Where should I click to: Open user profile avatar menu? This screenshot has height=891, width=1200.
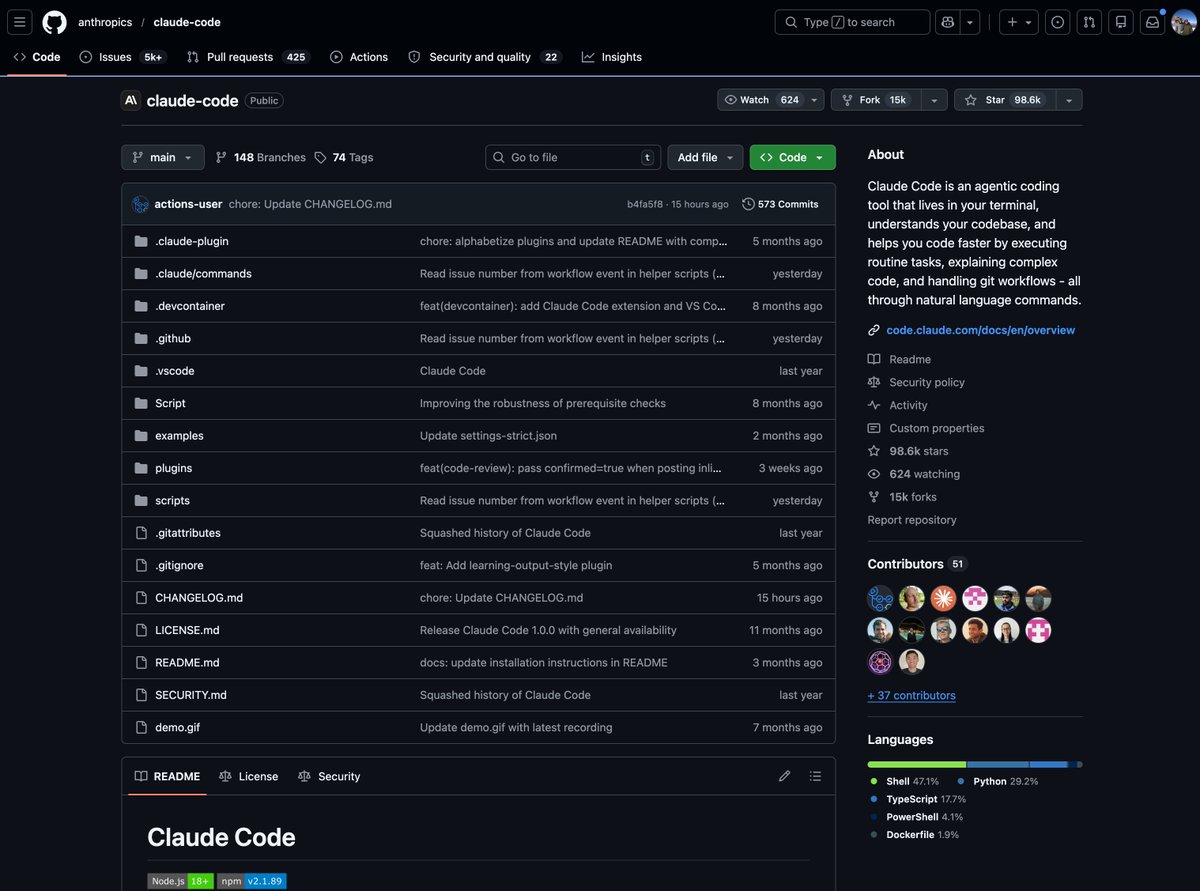pyautogui.click(x=1184, y=22)
